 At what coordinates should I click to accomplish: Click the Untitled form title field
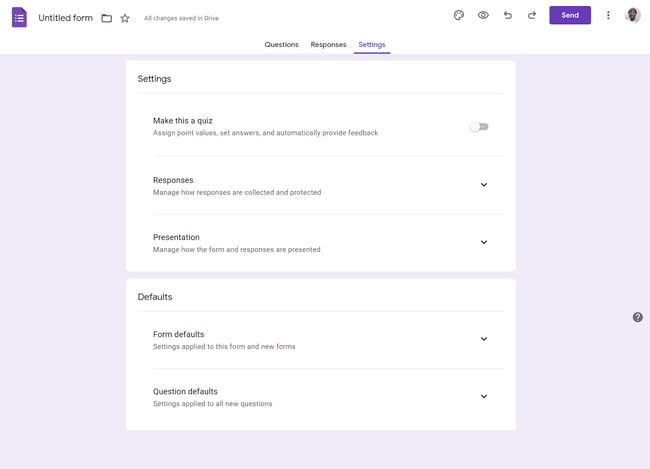(65, 18)
